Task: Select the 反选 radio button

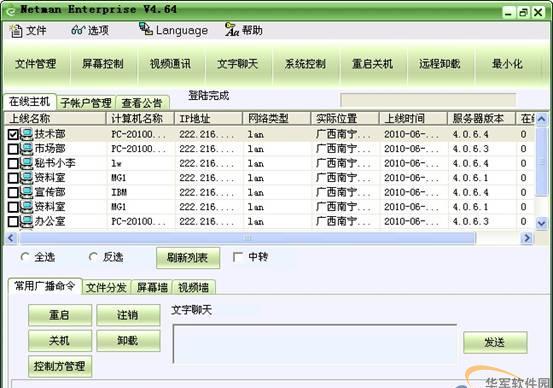Action: click(x=93, y=257)
